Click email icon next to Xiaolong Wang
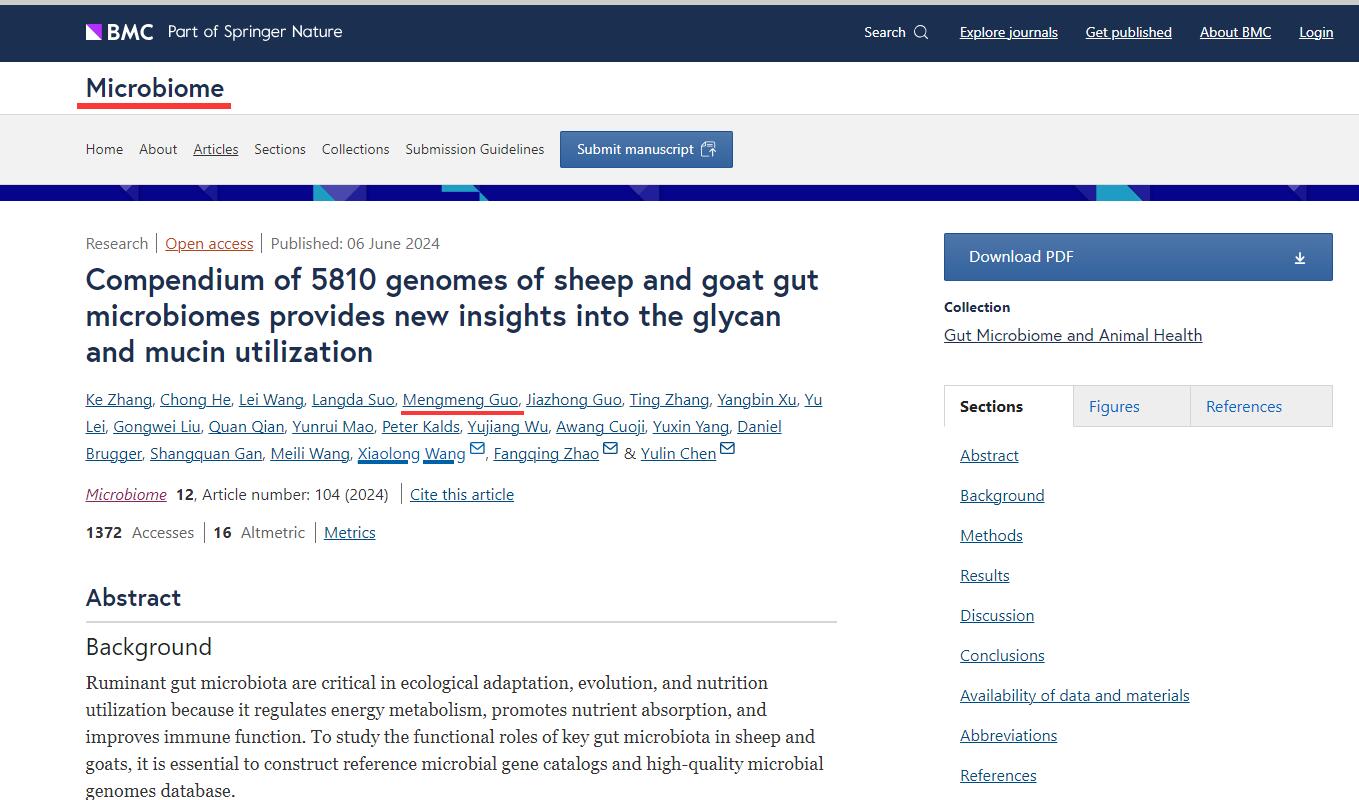The height and width of the screenshot is (800, 1359). click(x=477, y=449)
